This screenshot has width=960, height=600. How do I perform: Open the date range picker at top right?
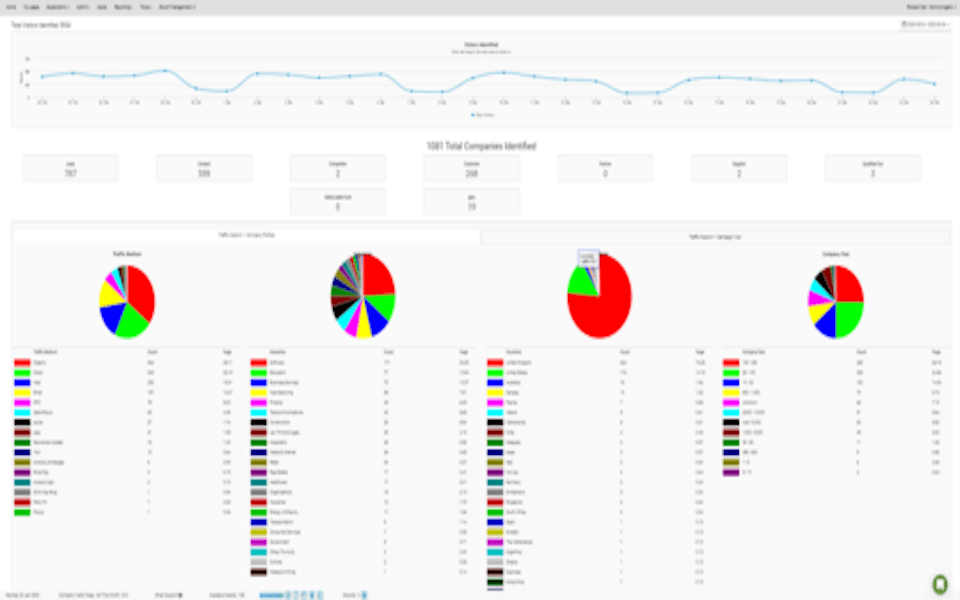click(924, 24)
